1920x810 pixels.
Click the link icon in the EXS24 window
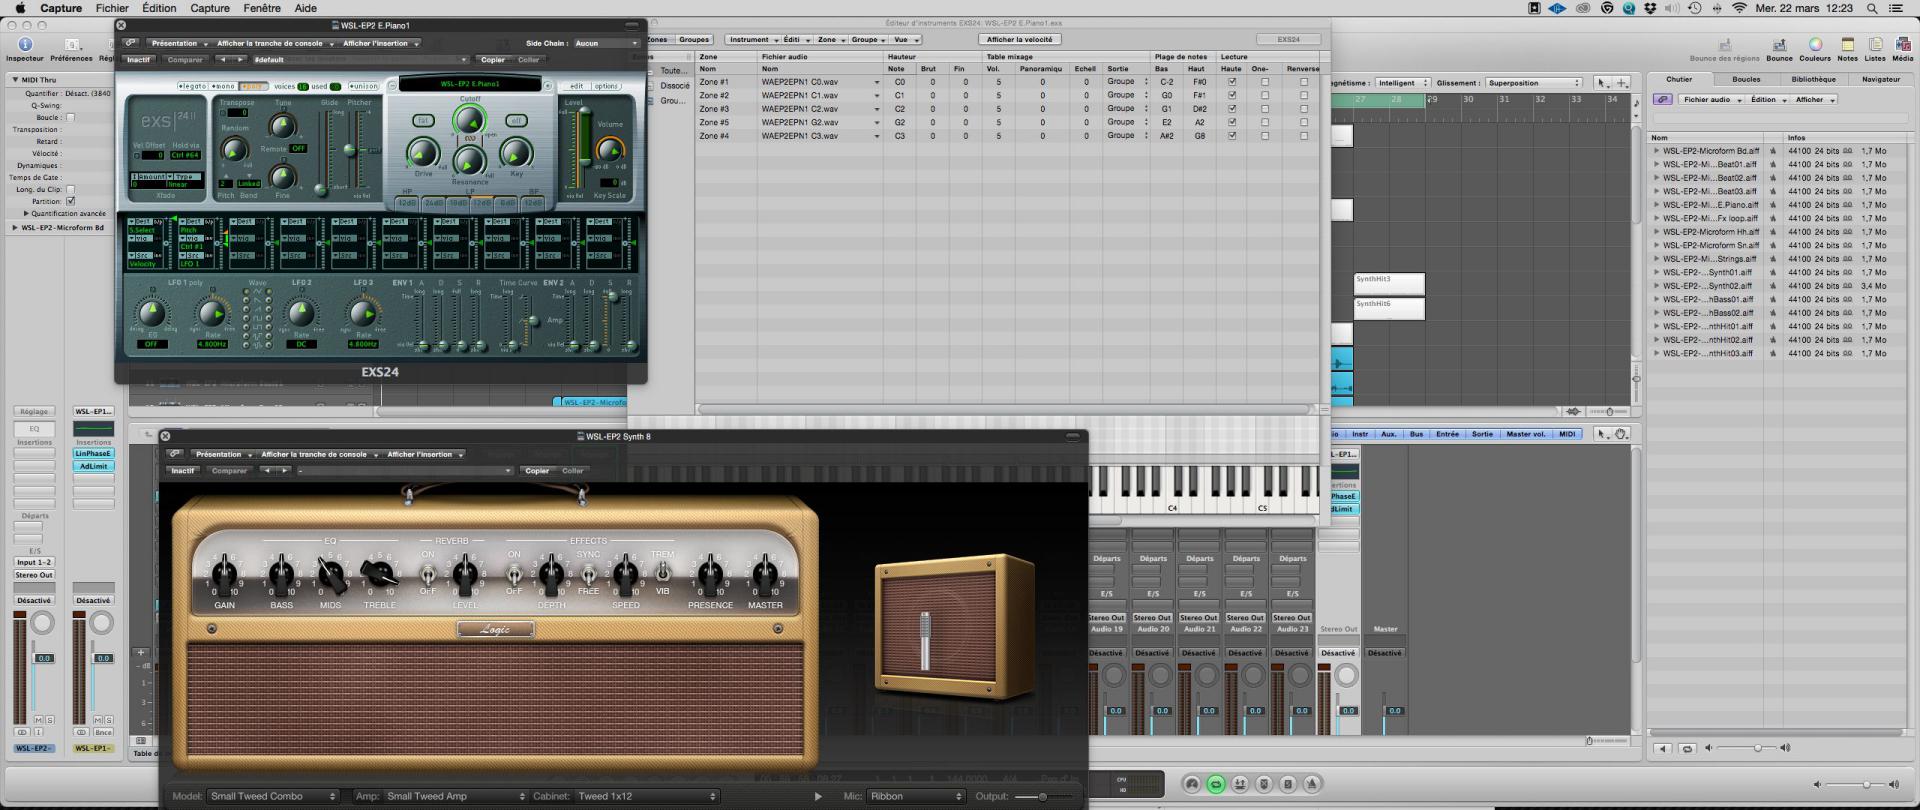(131, 43)
